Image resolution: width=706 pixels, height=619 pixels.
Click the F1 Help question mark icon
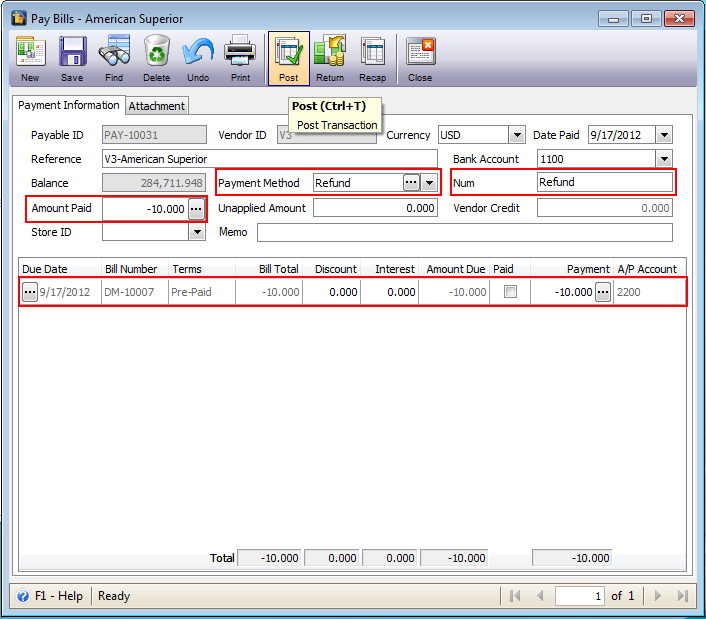(23, 596)
